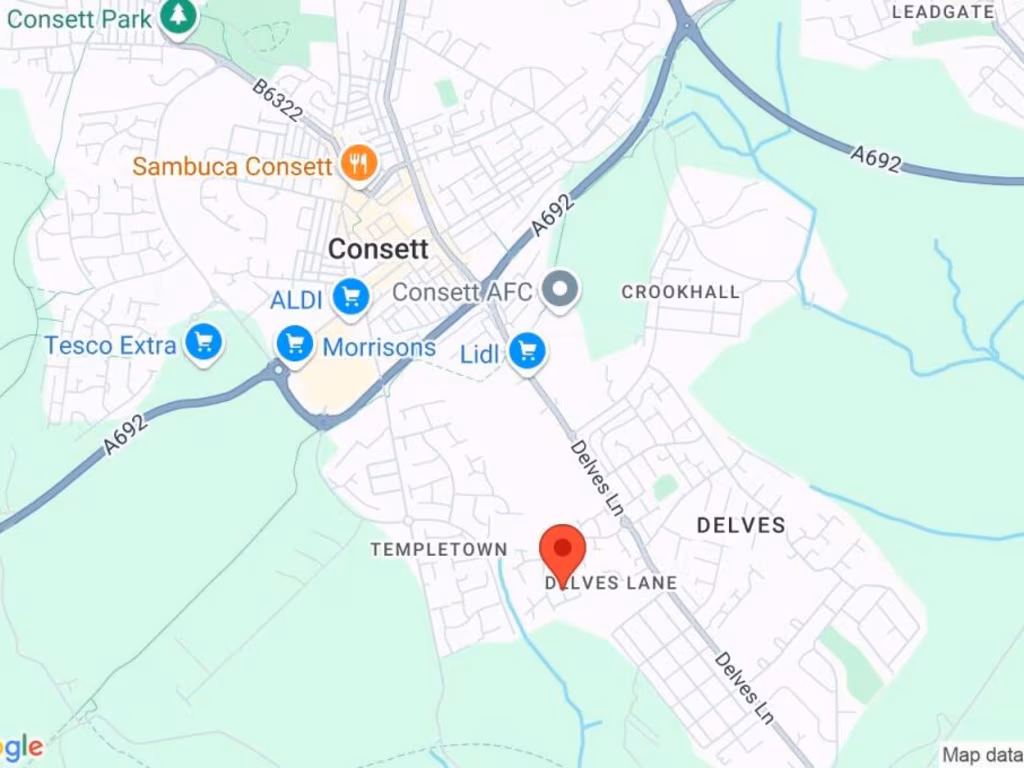Select the Sambuca Consett text label
The width and height of the screenshot is (1024, 768).
point(232,166)
